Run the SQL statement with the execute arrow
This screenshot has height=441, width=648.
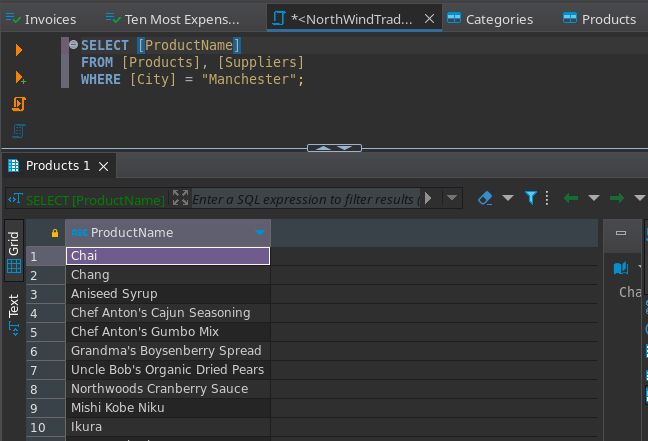[19, 50]
